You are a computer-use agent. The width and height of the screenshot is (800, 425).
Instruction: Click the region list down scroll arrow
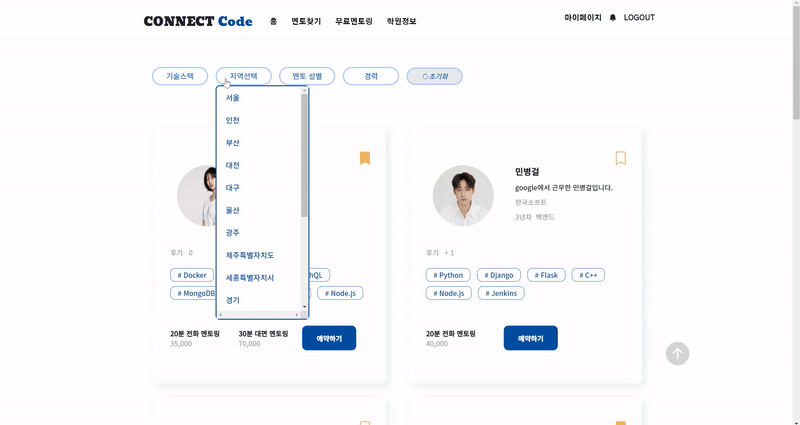click(x=305, y=307)
